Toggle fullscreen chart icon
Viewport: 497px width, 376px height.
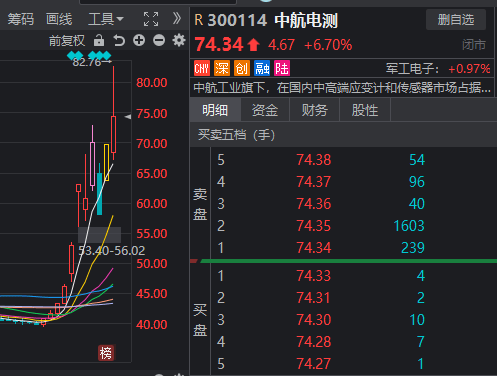tap(151, 19)
